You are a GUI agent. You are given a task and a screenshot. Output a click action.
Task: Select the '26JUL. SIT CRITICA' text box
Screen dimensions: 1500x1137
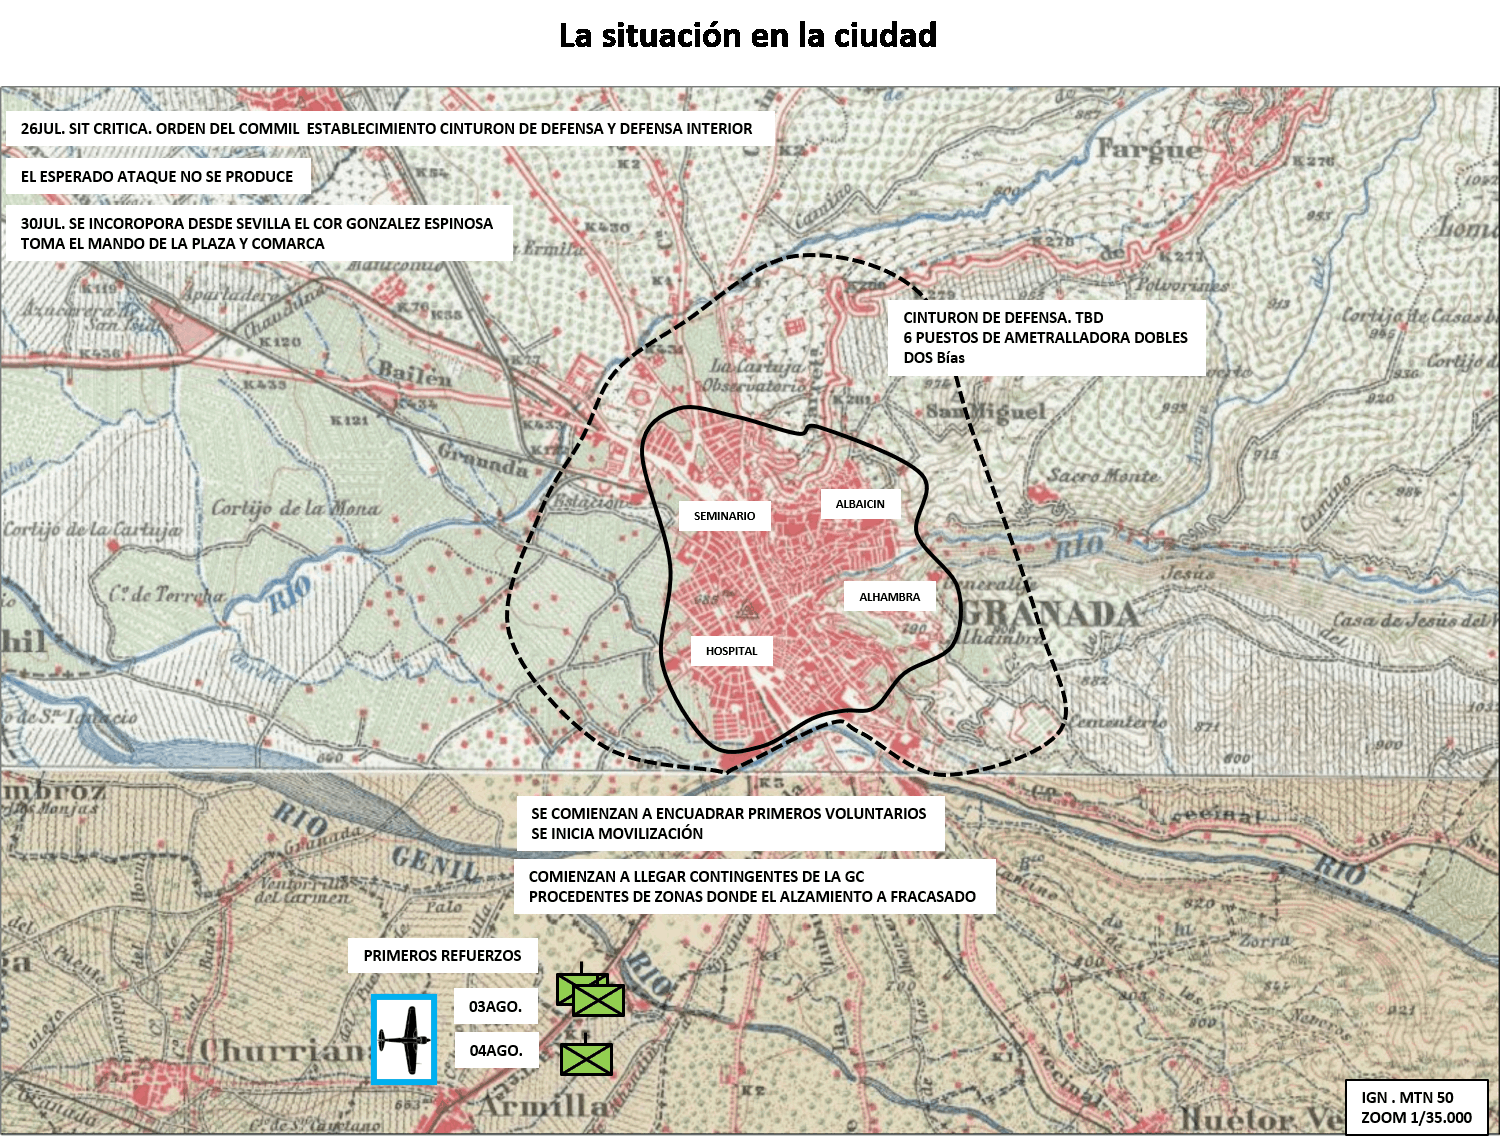(390, 129)
